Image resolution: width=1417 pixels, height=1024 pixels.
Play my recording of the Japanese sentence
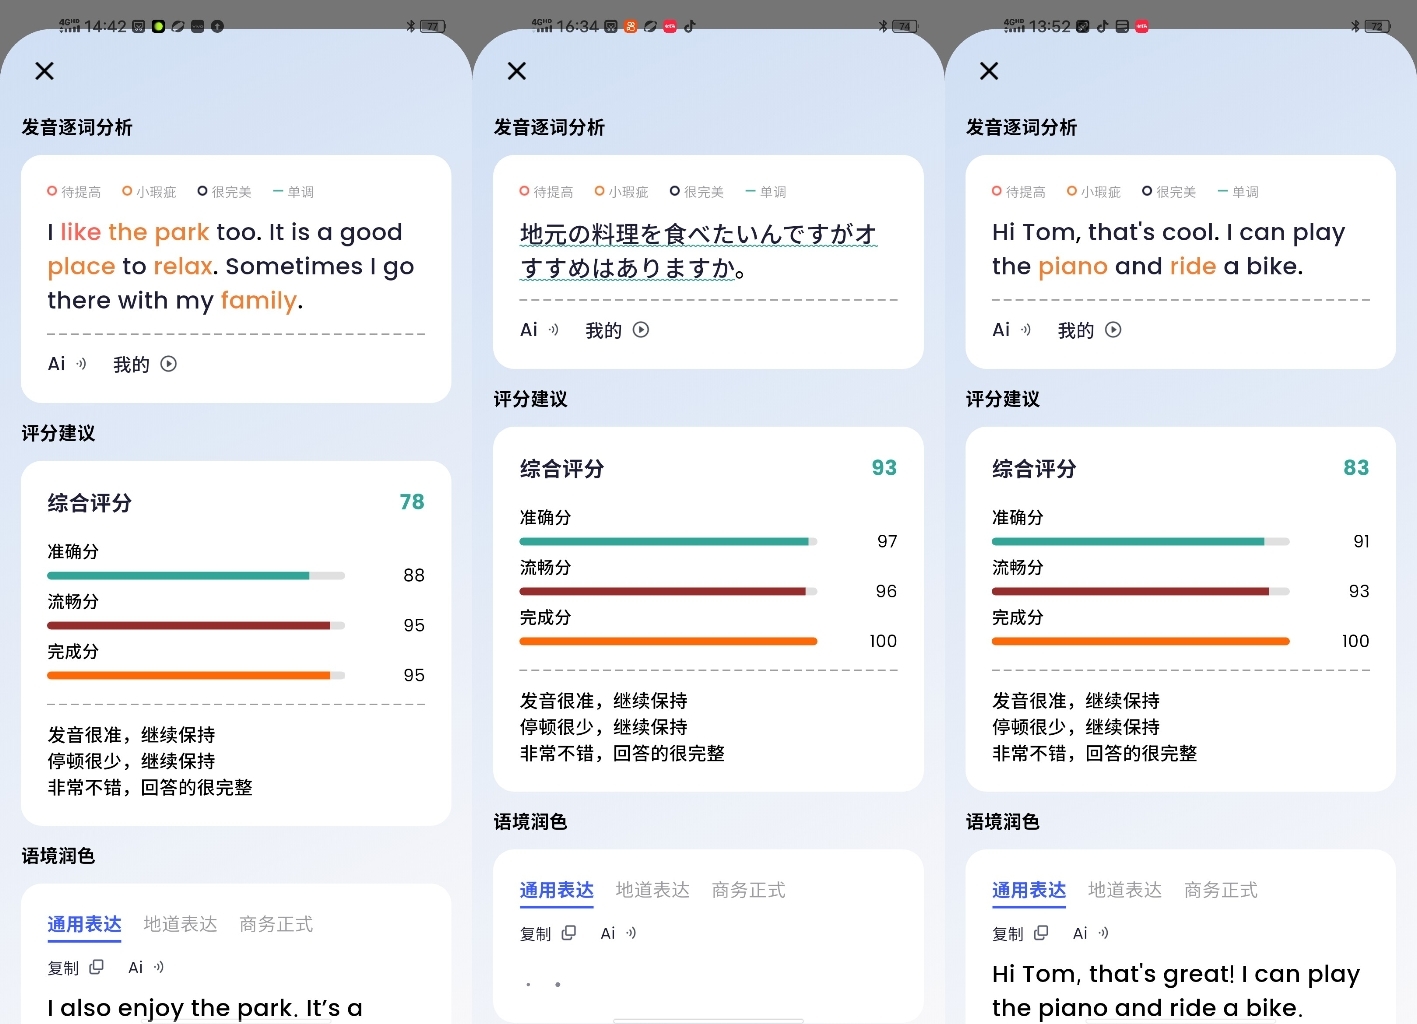click(617, 330)
